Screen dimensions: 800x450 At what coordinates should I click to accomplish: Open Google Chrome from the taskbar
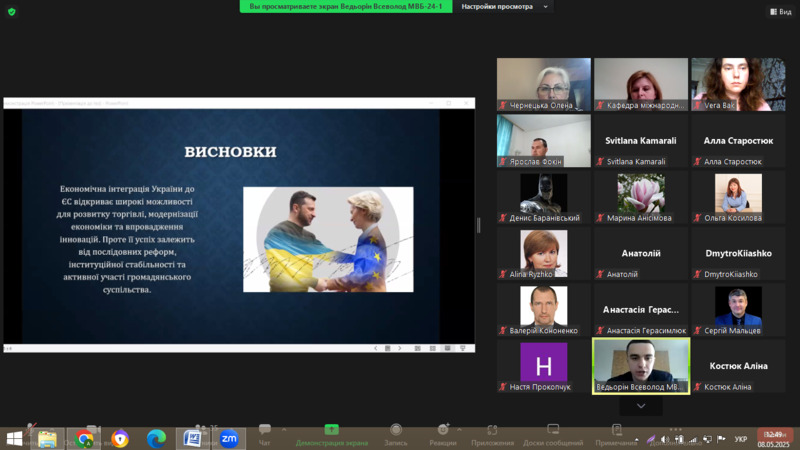[84, 439]
